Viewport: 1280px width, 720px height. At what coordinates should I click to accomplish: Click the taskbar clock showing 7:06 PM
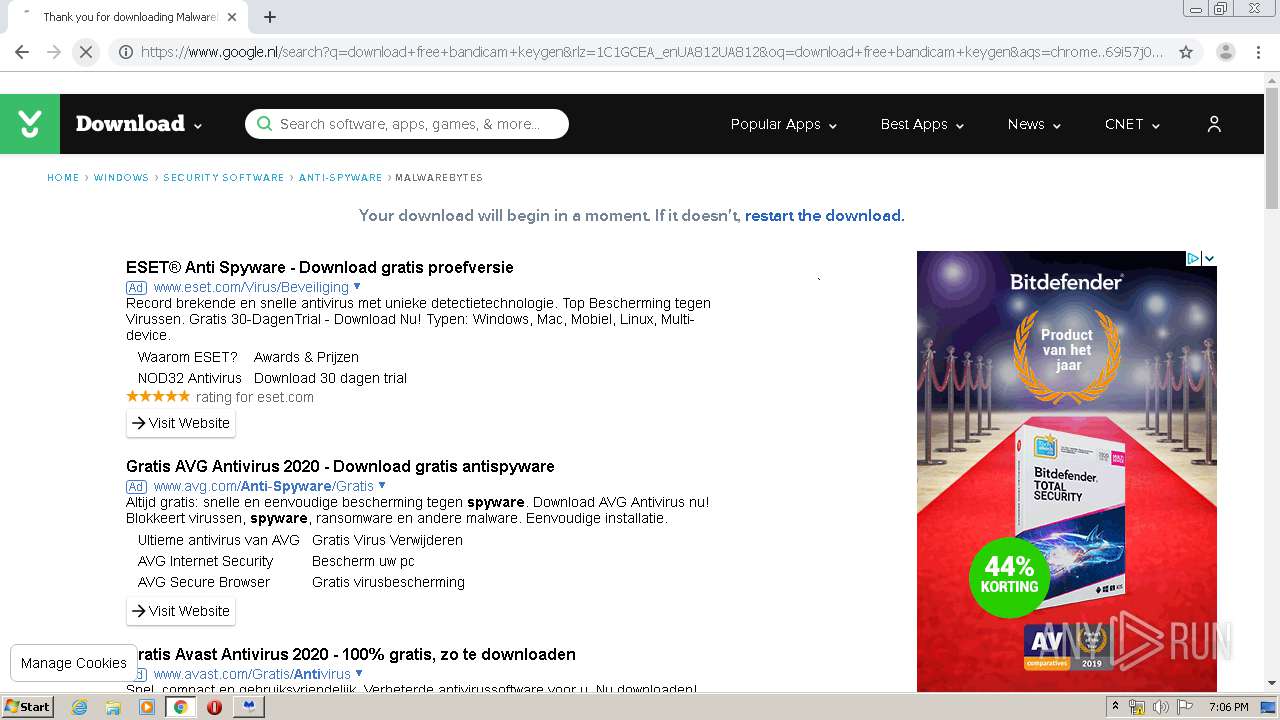click(1228, 707)
